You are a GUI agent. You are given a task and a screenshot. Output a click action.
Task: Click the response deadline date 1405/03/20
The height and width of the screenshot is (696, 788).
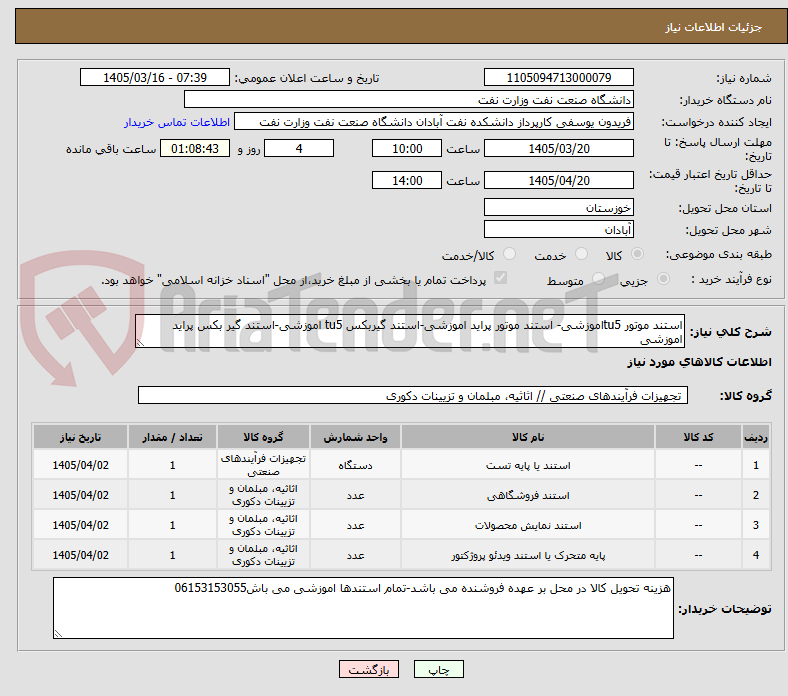coord(558,149)
